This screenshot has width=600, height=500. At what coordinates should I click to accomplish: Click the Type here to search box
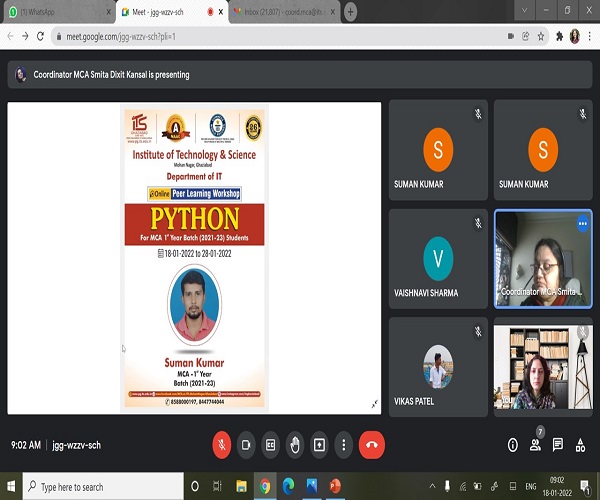103,486
